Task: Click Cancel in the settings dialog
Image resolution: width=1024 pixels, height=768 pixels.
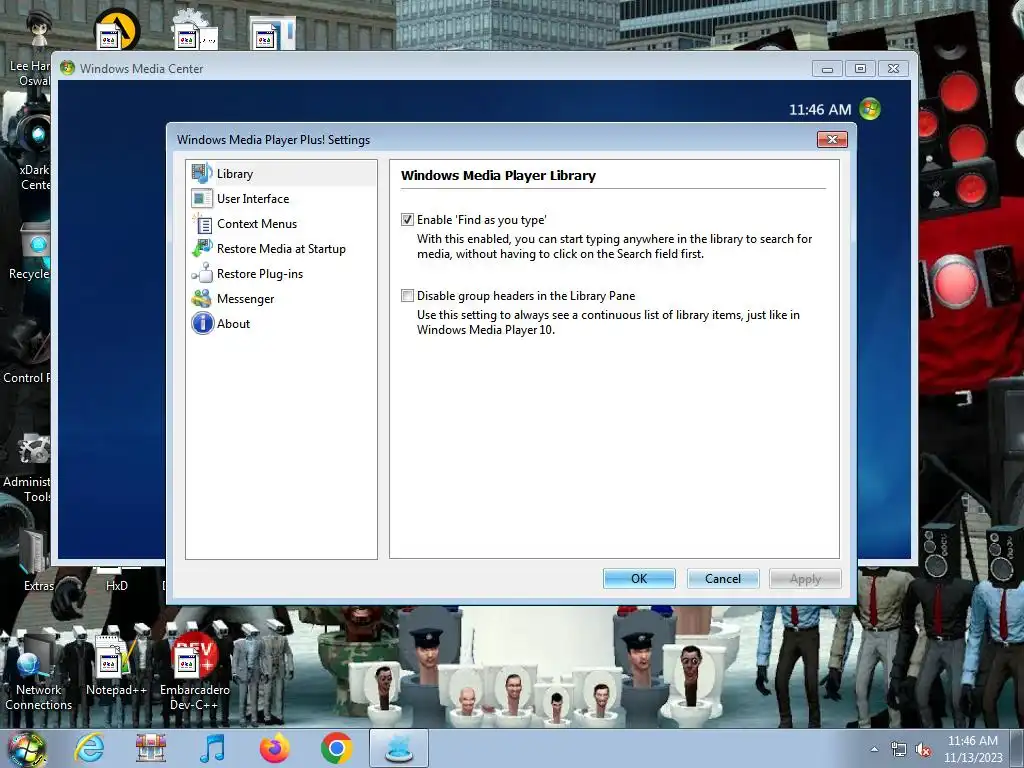Action: point(722,579)
